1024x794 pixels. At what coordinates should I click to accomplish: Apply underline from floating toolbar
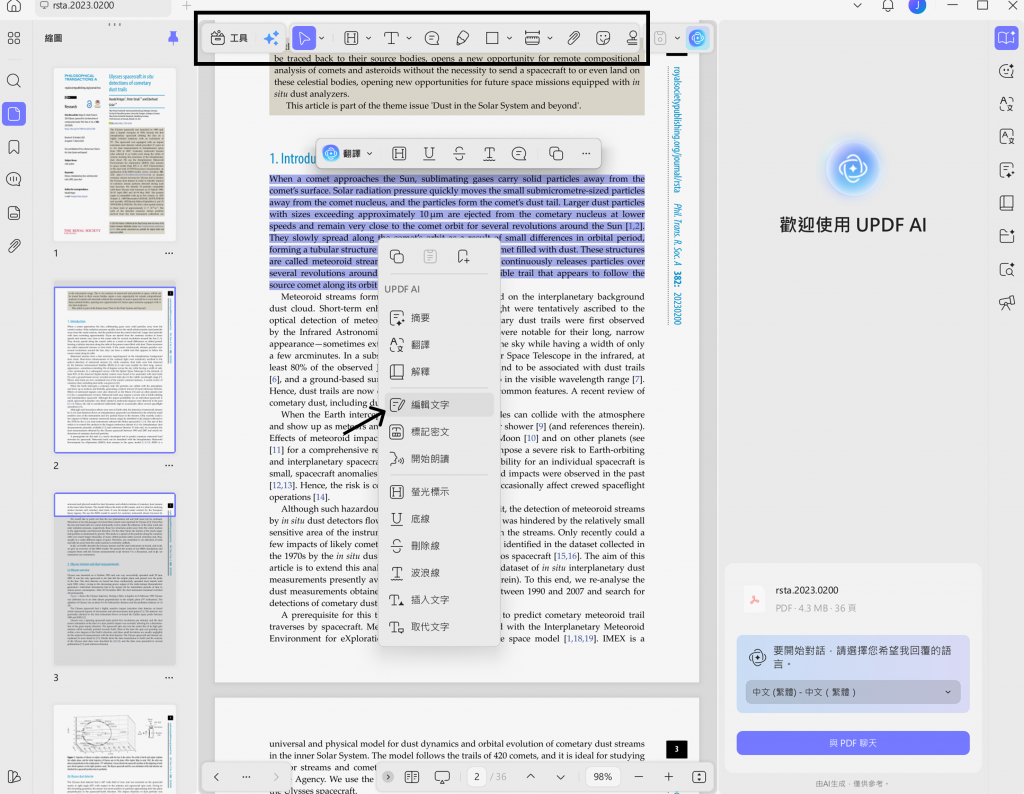click(x=429, y=153)
